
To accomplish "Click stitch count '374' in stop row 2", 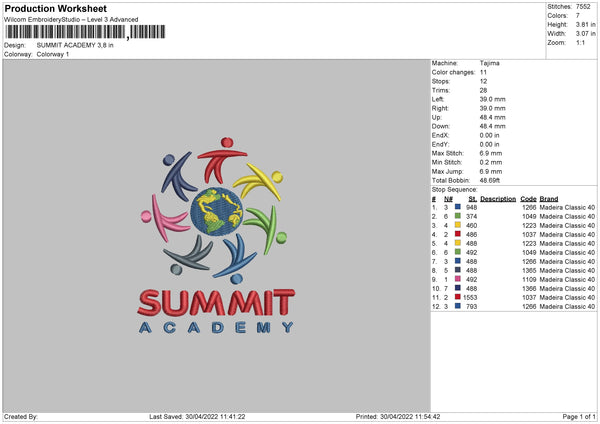I will (471, 217).
